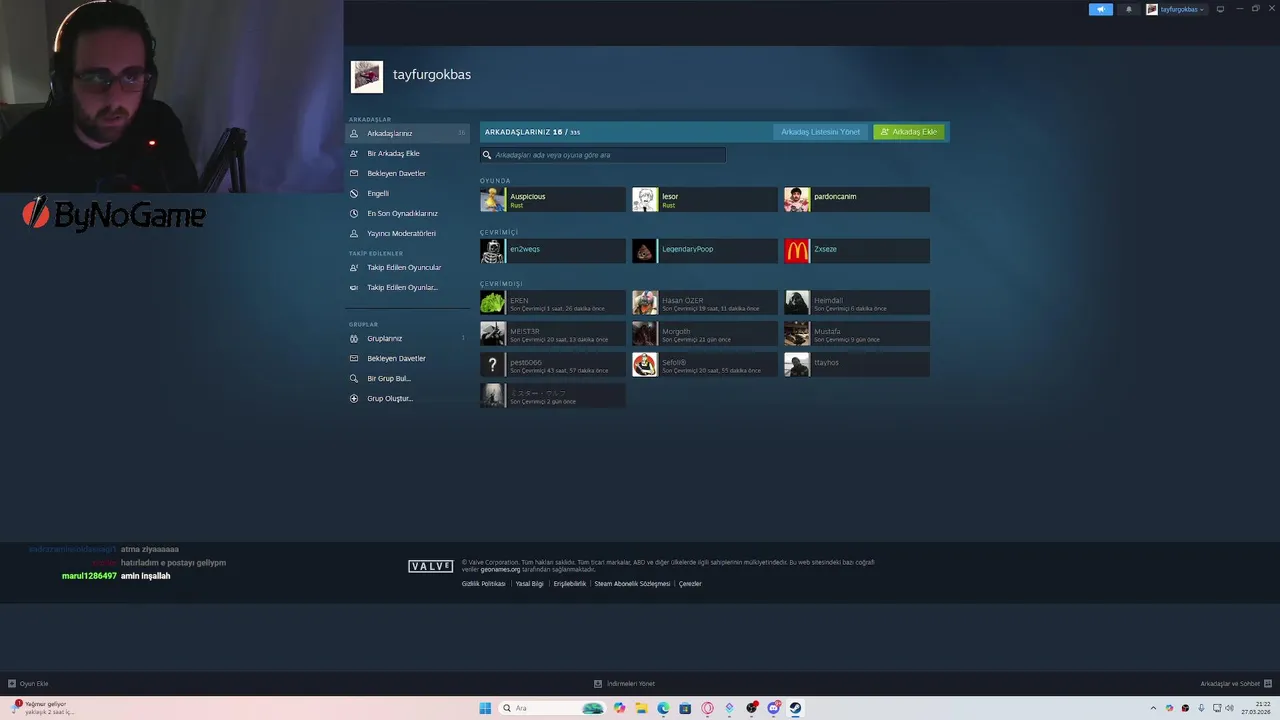Open Bir Grup Bul search item

click(407, 378)
